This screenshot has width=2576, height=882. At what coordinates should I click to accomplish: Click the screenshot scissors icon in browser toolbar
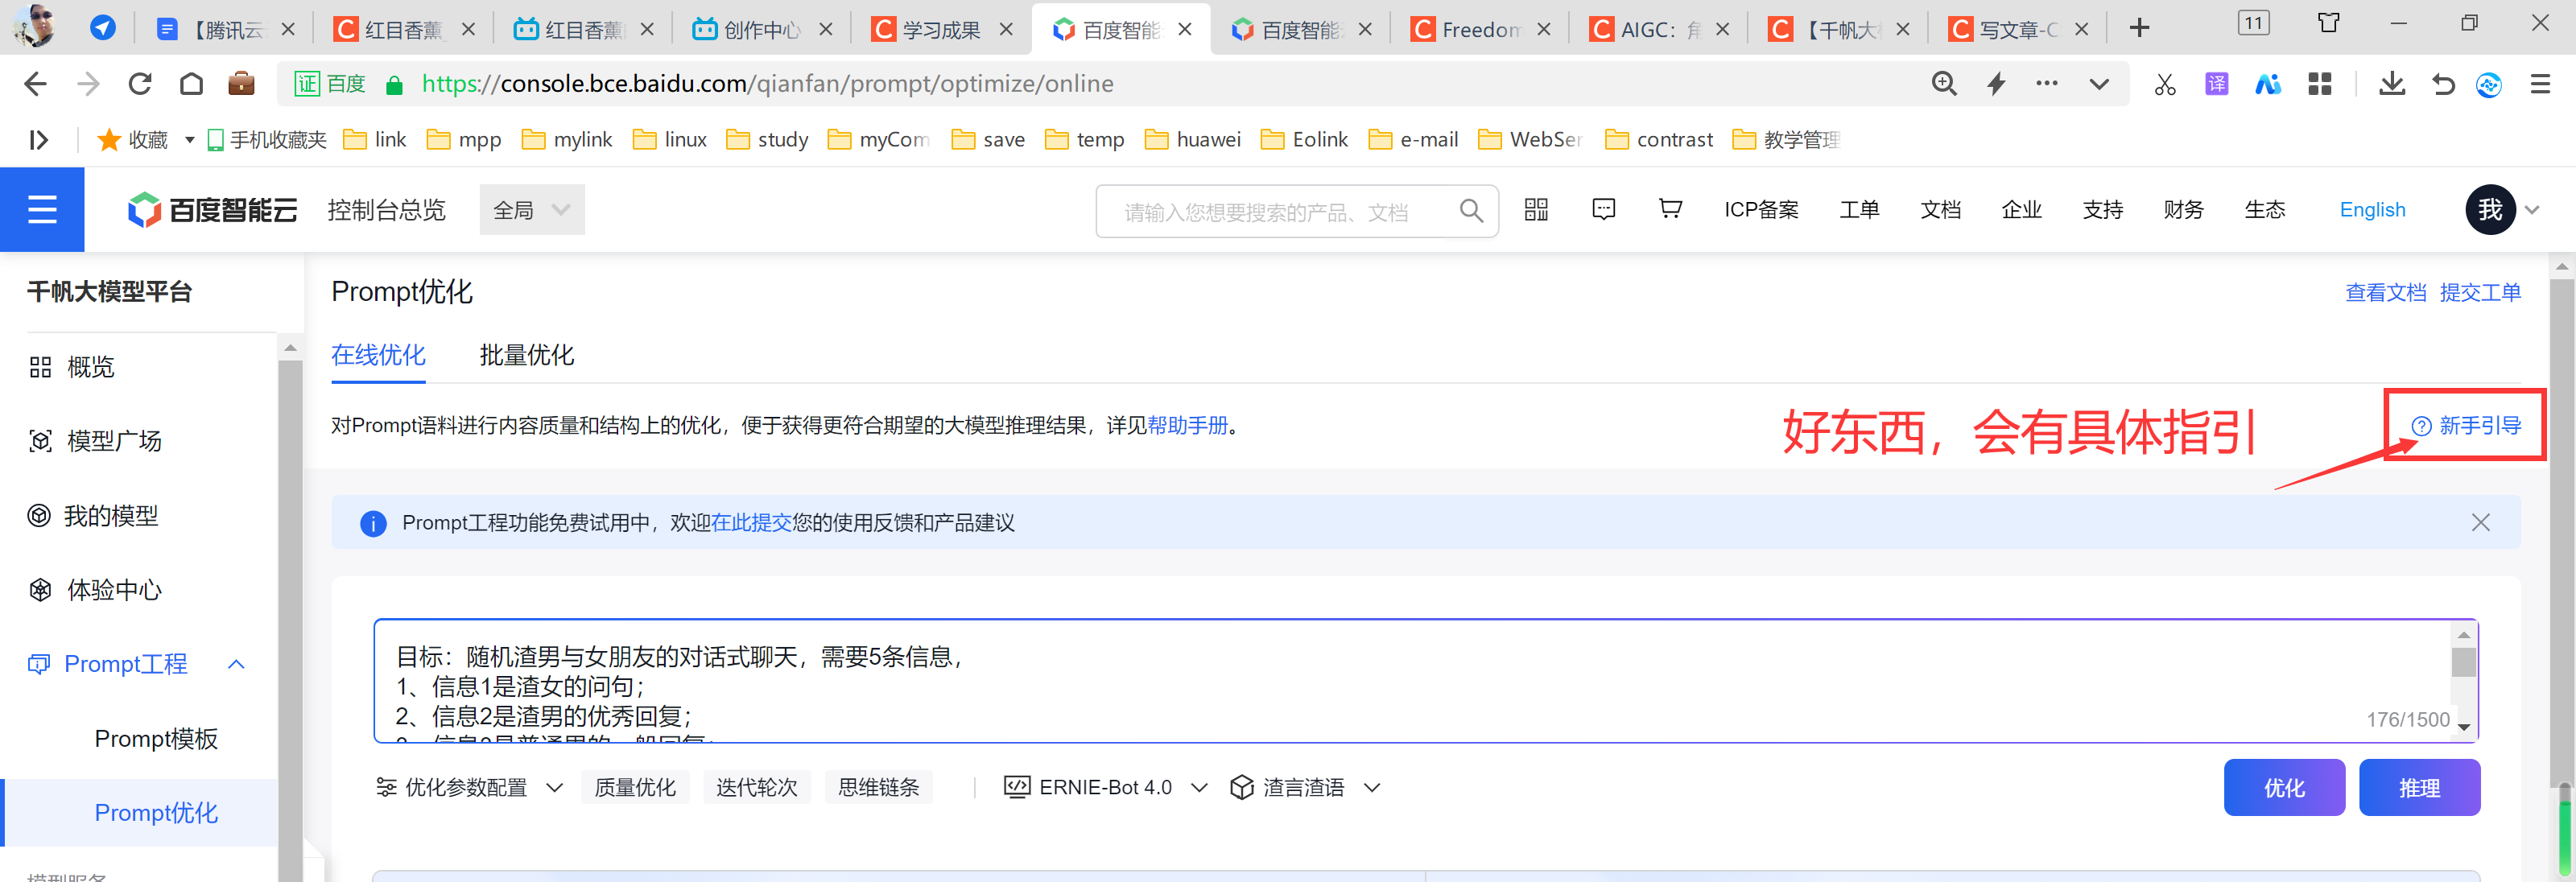(2165, 84)
